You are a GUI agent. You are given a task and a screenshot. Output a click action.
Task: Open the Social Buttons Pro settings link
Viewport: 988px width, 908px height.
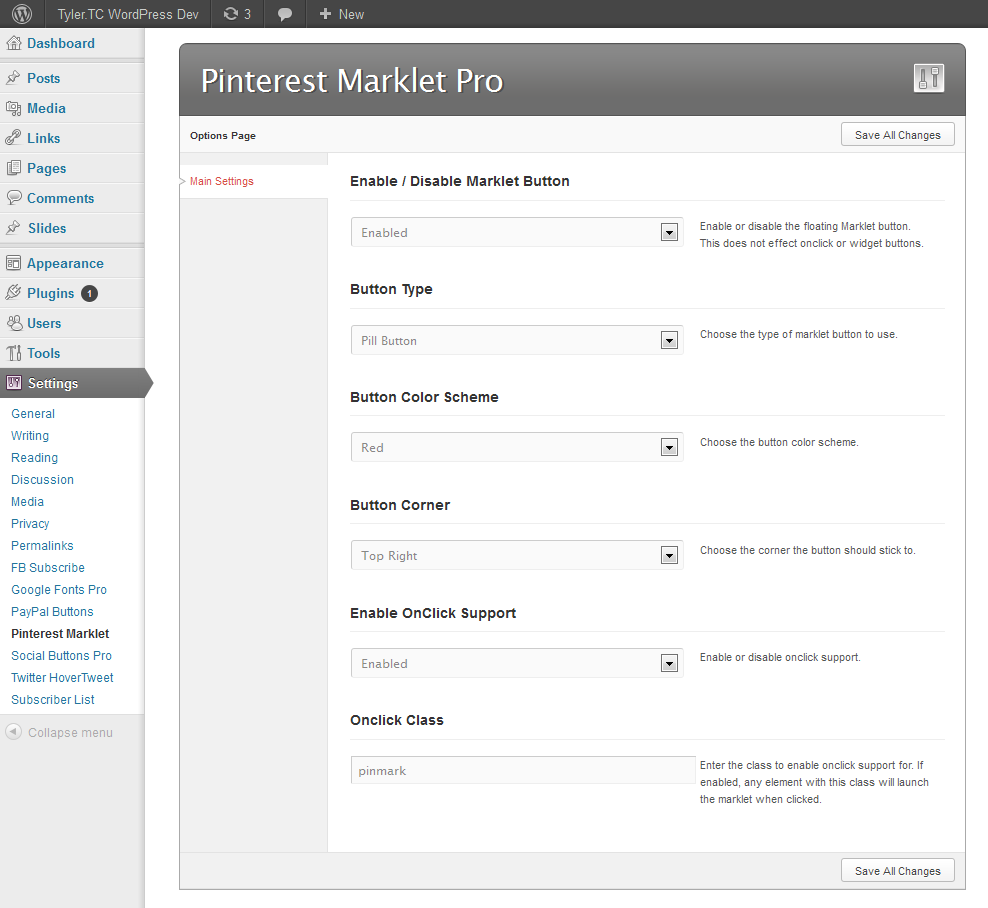[x=61, y=655]
